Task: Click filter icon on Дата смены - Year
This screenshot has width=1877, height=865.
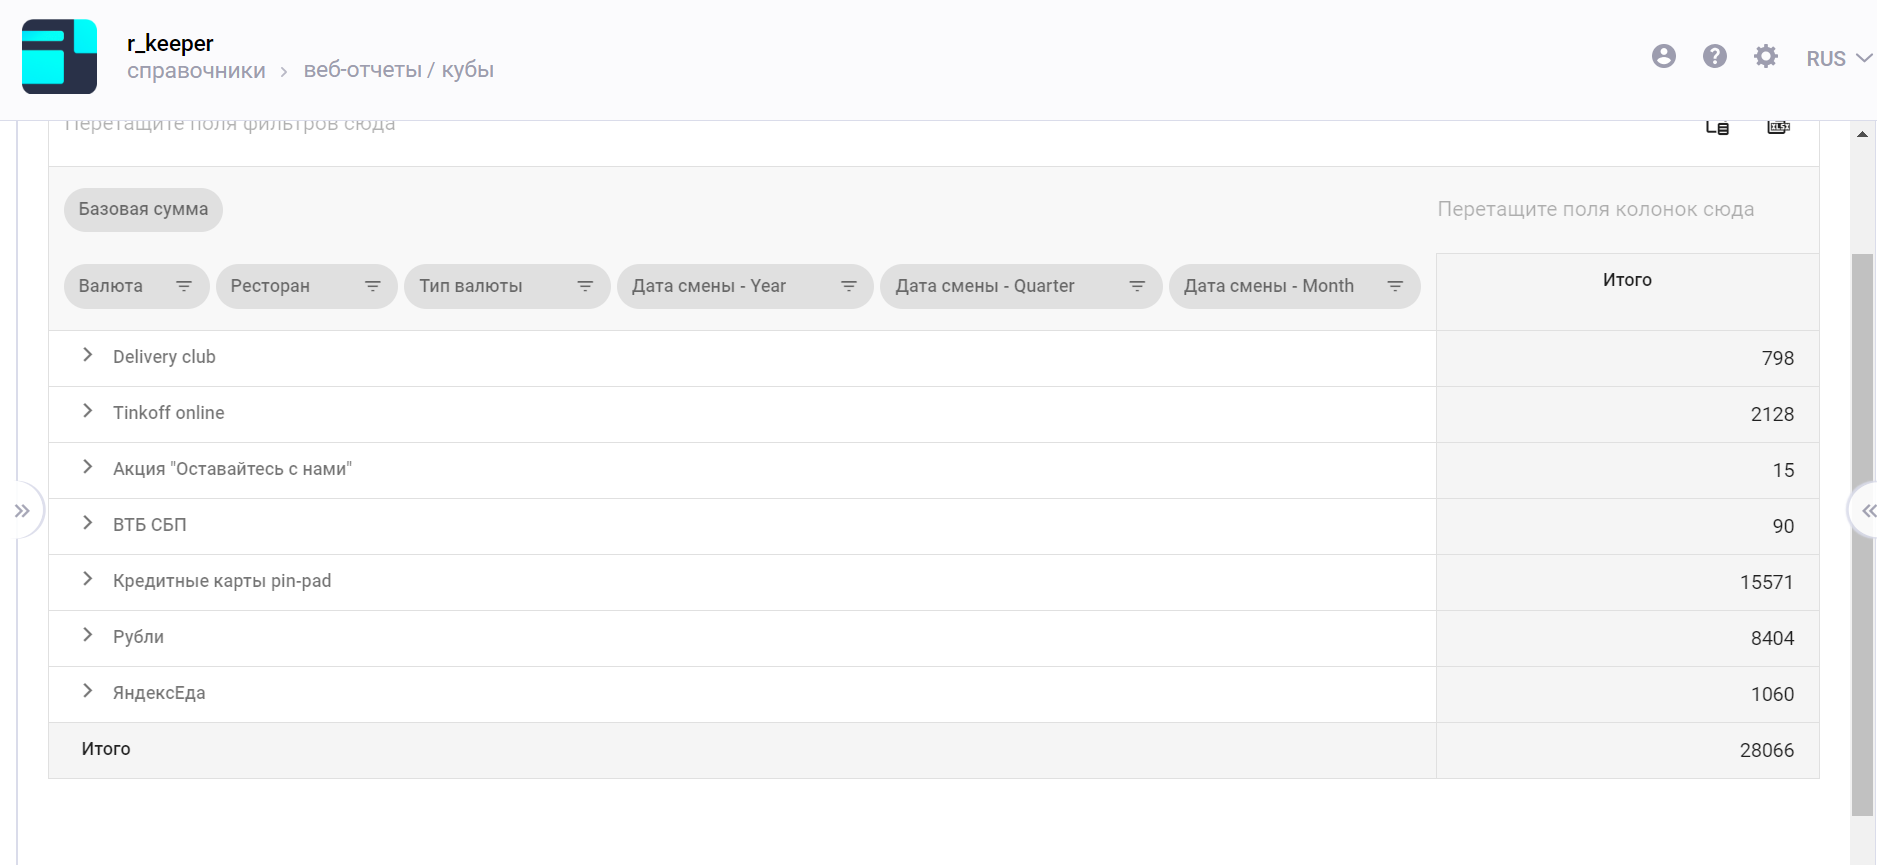Action: (x=849, y=286)
